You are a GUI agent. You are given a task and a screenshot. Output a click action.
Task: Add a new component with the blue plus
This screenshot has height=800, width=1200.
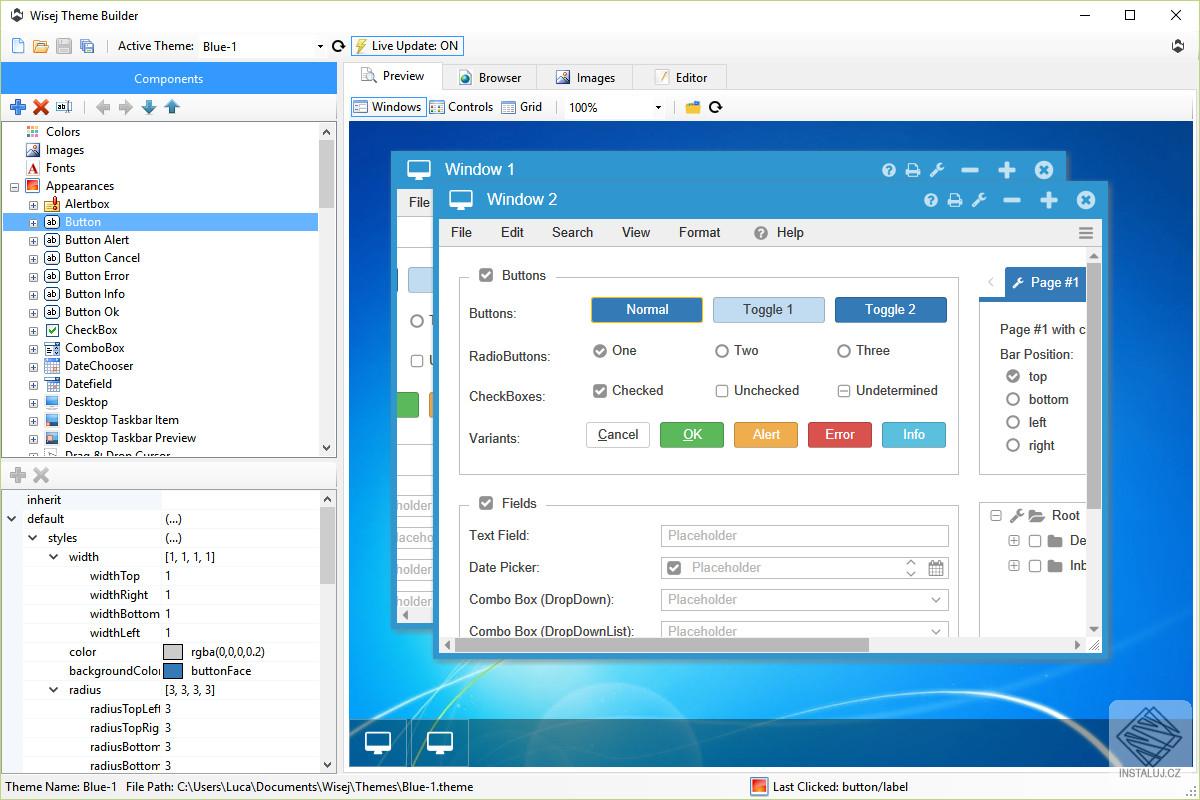(18, 107)
